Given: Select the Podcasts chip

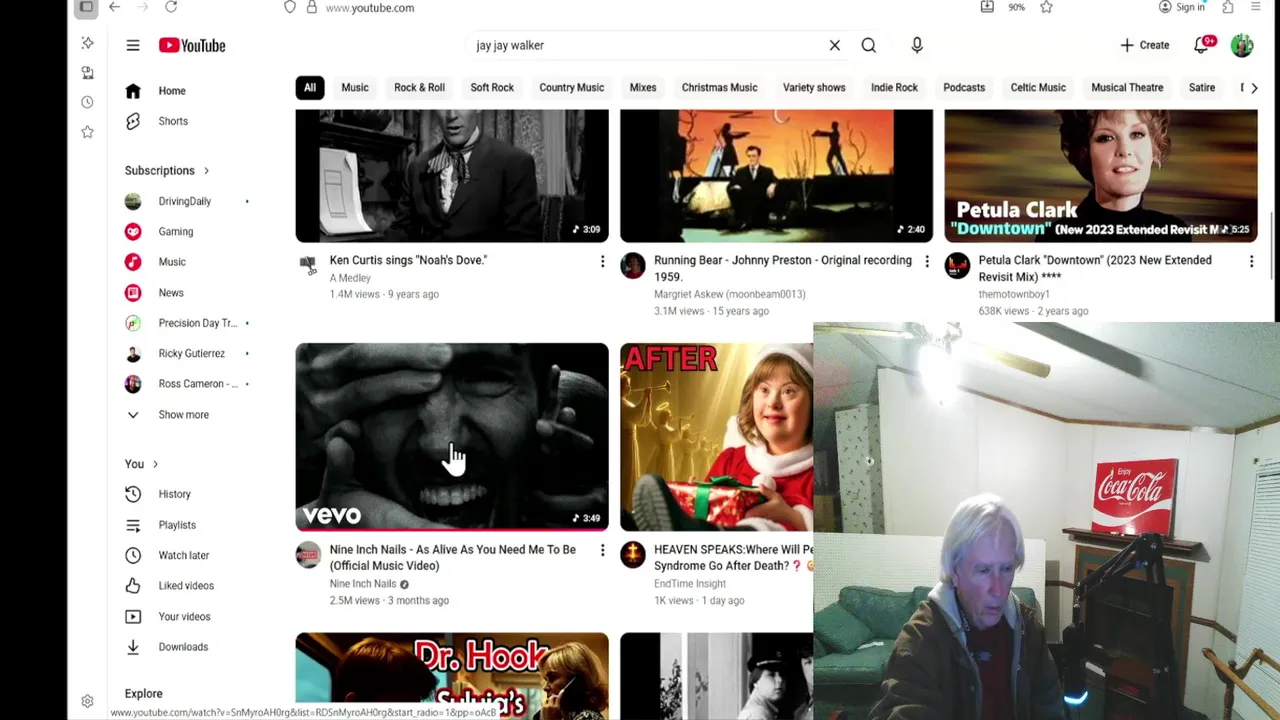Looking at the screenshot, I should click(964, 88).
